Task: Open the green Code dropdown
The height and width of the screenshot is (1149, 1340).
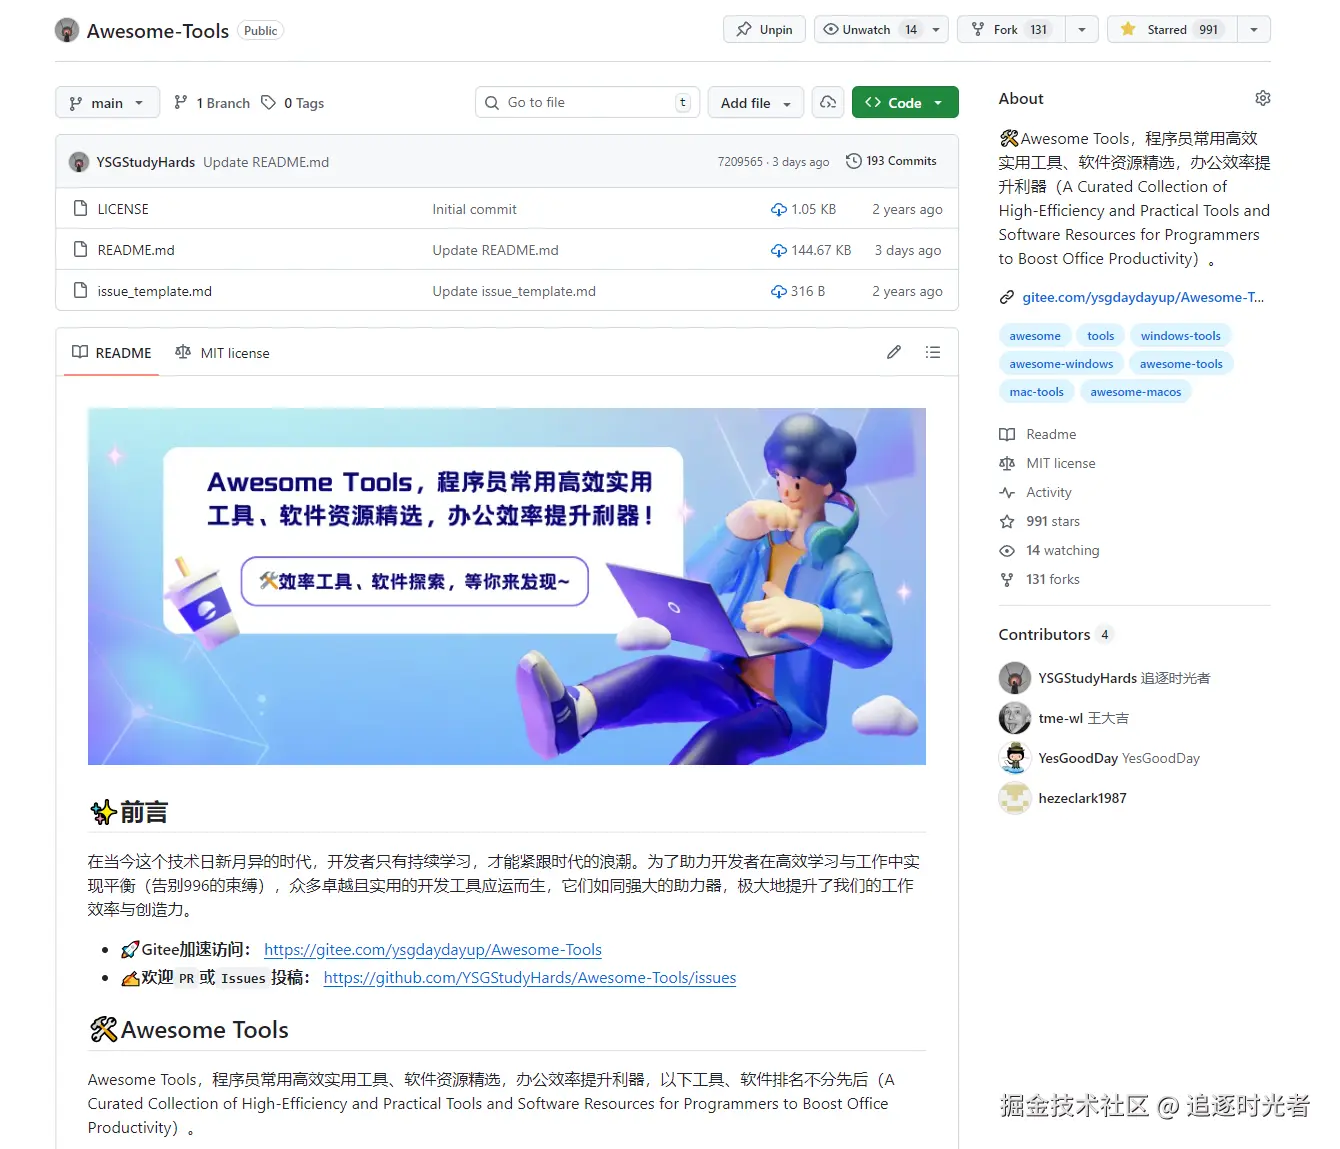Action: point(905,102)
